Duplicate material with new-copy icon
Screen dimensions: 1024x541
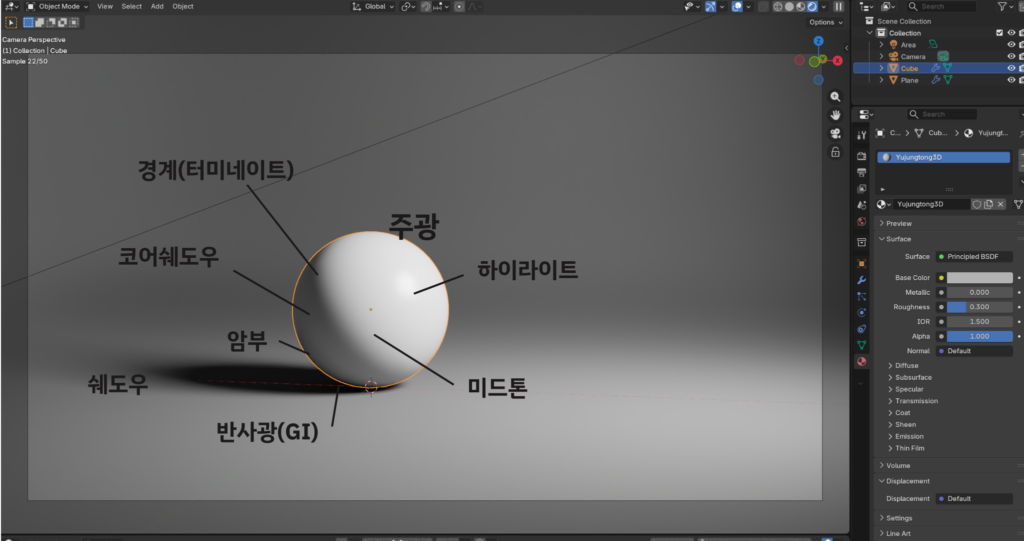[989, 205]
